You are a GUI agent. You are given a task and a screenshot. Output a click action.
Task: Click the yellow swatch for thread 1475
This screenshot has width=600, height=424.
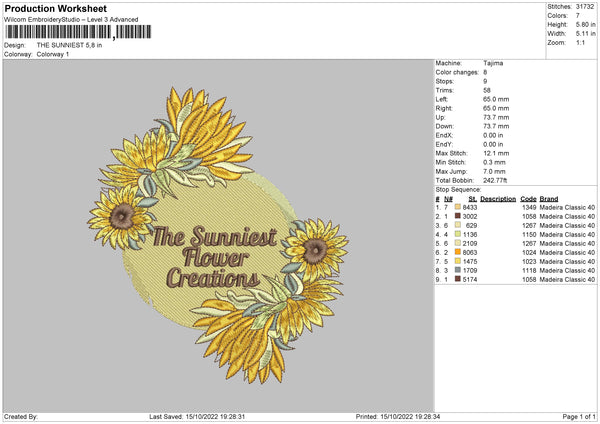point(458,261)
